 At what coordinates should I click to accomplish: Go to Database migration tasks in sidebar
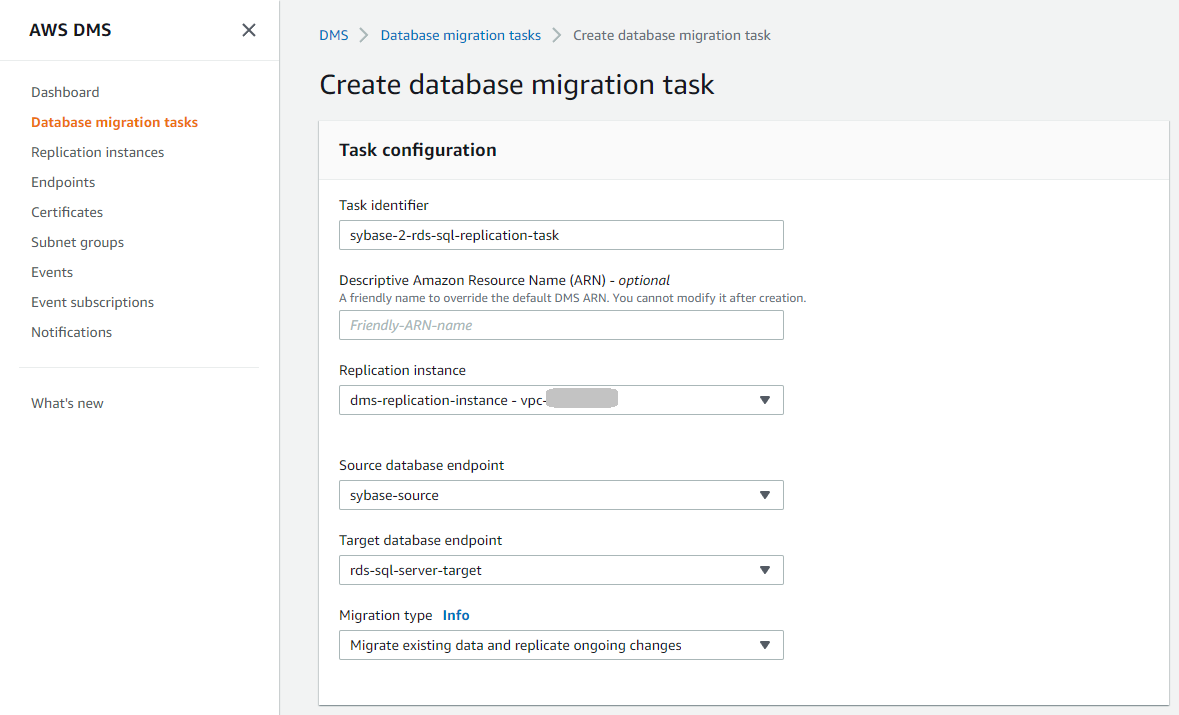114,122
